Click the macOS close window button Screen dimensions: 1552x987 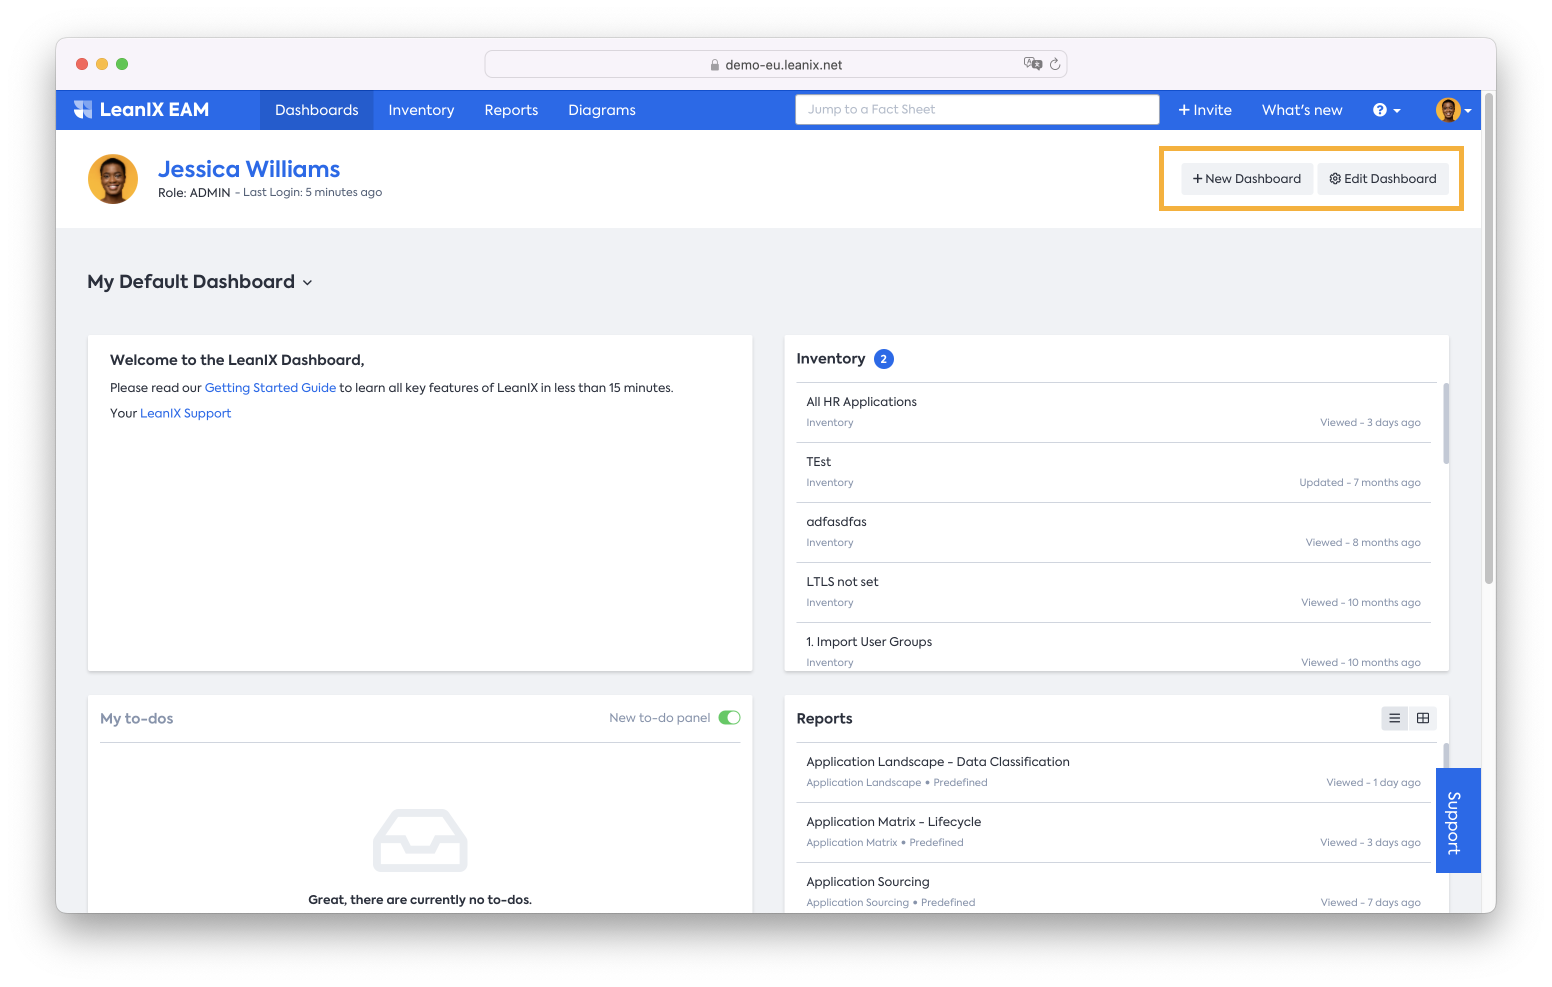82,64
